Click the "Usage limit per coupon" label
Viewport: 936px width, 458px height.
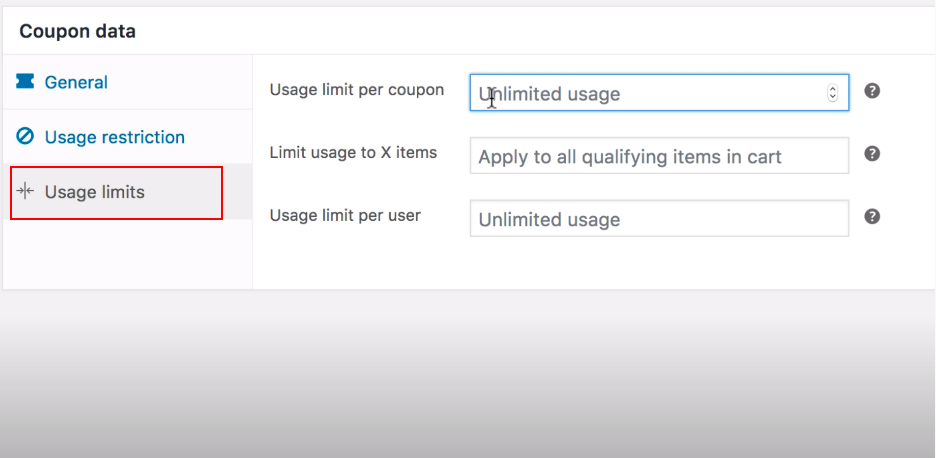(356, 90)
